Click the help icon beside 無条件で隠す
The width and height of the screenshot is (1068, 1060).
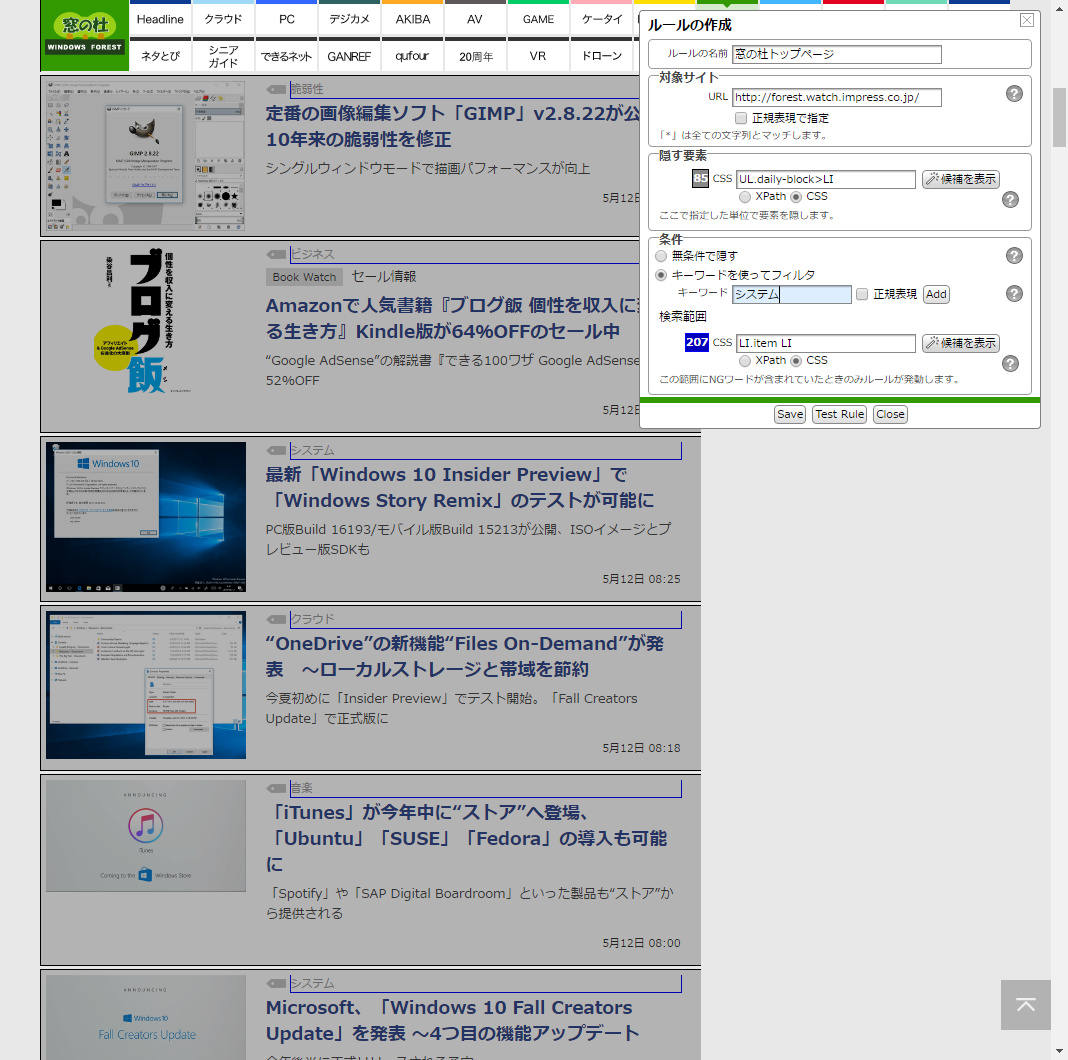(x=1014, y=255)
